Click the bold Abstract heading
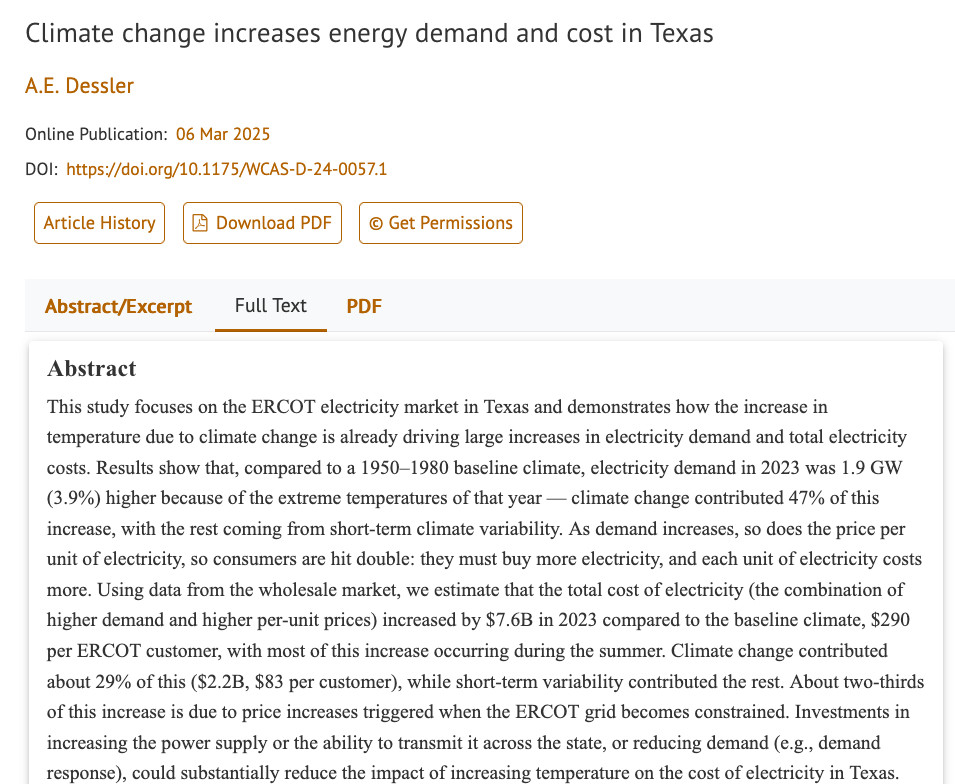955x784 pixels. [91, 369]
